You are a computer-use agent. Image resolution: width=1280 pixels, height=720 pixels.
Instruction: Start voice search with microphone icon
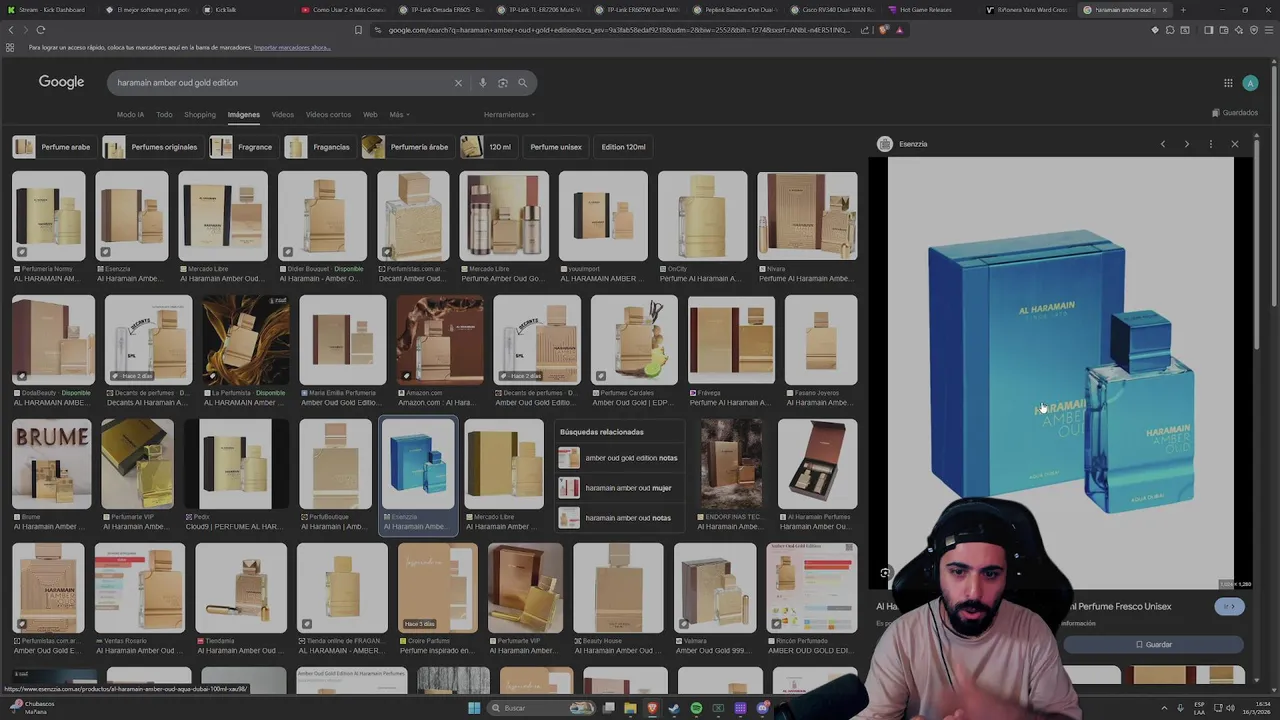point(482,83)
